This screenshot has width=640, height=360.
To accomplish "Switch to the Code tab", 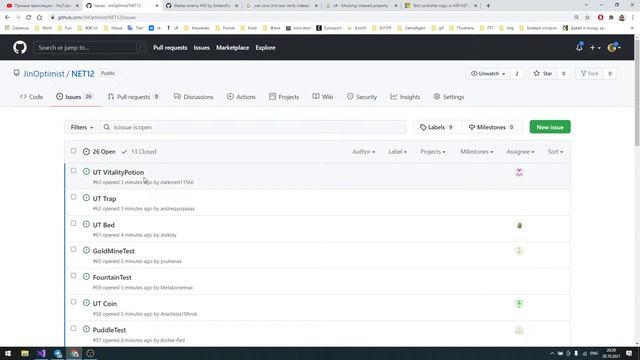I will 31,97.
